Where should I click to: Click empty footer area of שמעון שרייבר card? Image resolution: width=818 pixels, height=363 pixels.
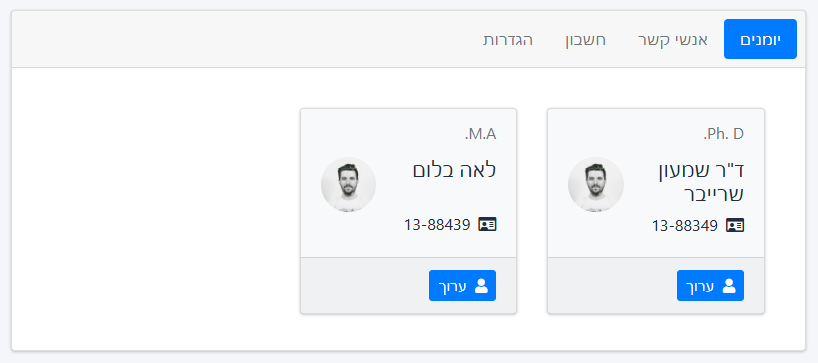click(x=612, y=285)
